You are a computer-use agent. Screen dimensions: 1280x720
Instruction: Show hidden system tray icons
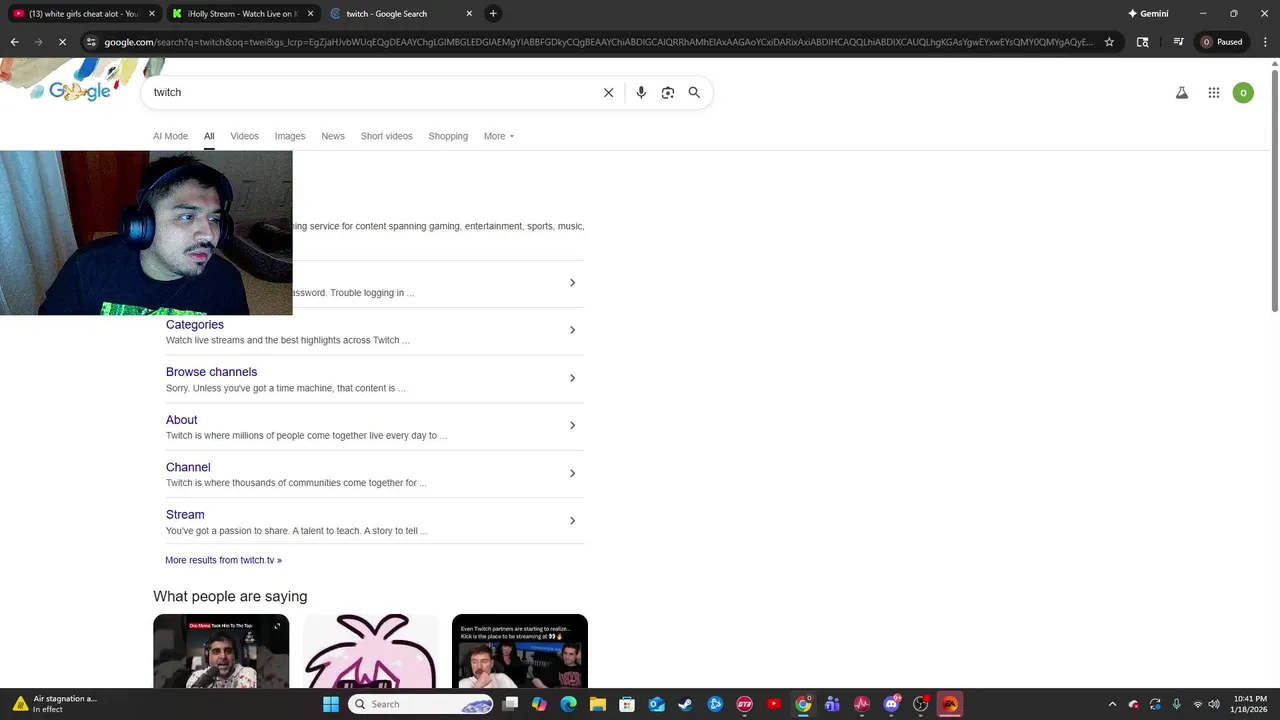pos(1112,704)
